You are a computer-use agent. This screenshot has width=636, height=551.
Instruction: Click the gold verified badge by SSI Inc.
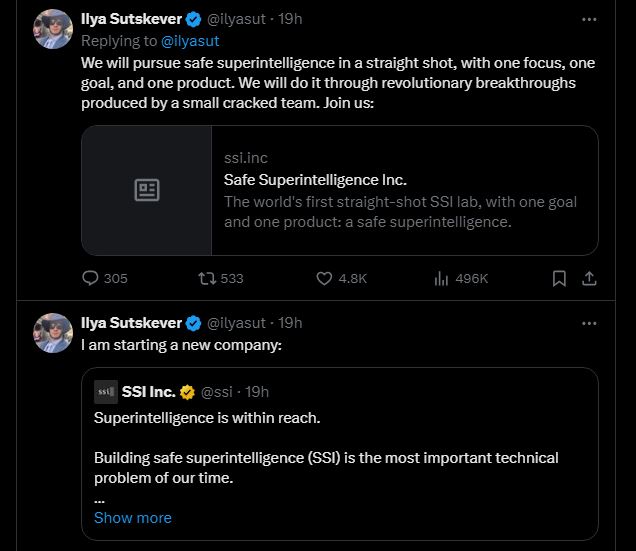pyautogui.click(x=187, y=391)
